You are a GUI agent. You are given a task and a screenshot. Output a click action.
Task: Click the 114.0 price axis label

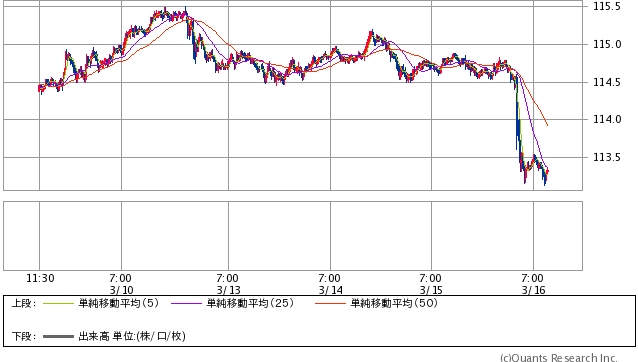(607, 120)
